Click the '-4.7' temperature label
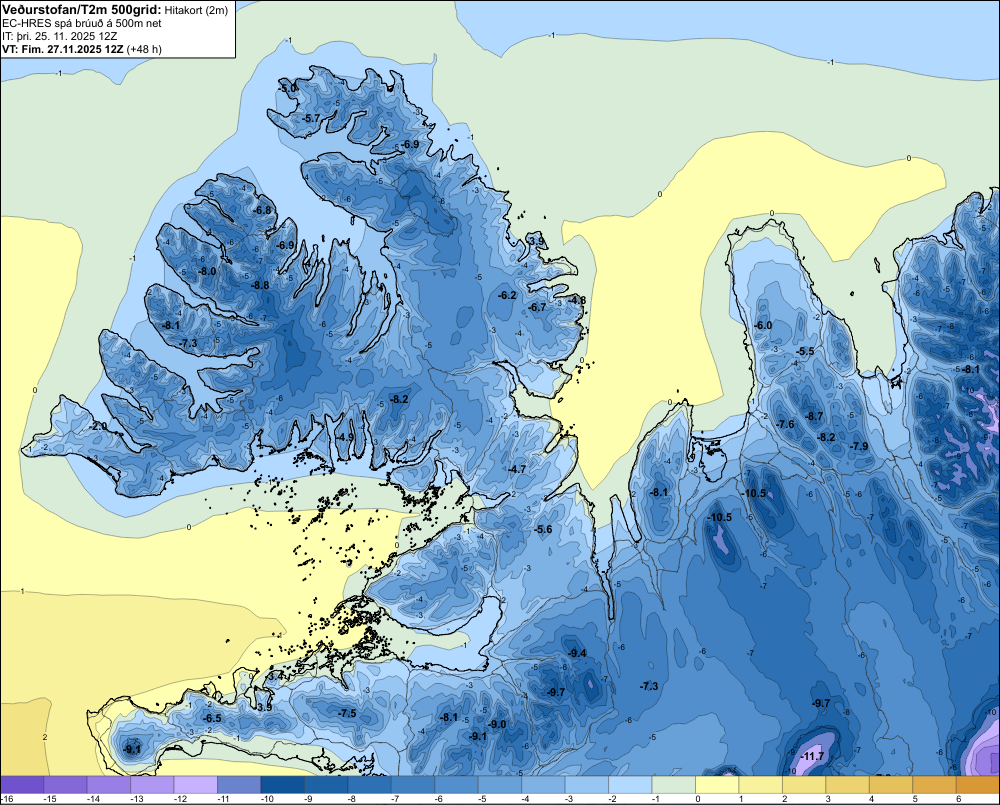This screenshot has height=805, width=1000. (x=517, y=469)
